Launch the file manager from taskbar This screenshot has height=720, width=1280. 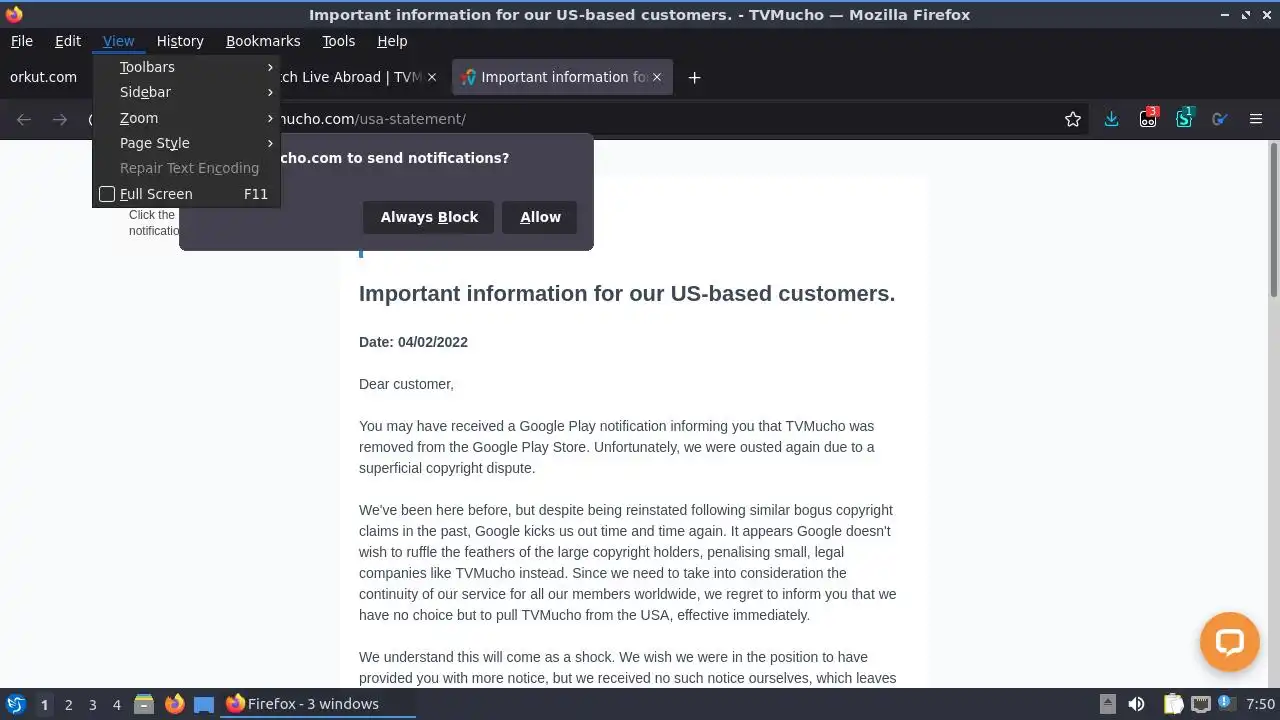143,704
